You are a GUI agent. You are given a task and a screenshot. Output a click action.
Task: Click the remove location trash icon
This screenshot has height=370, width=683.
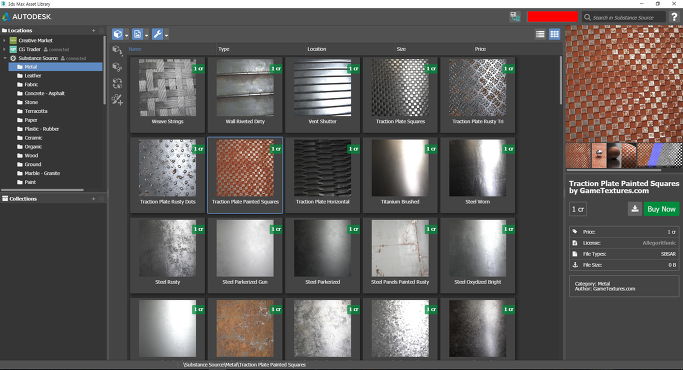pyautogui.click(x=101, y=31)
